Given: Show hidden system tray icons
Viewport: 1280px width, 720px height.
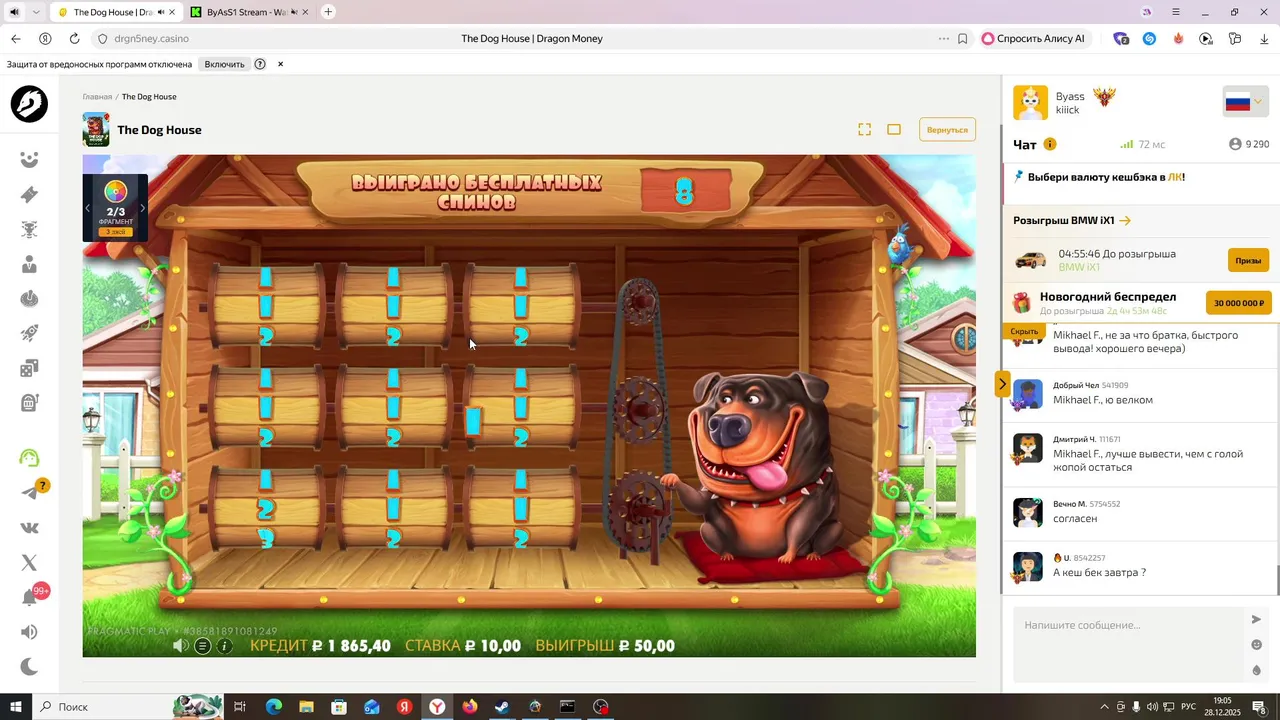Looking at the screenshot, I should pyautogui.click(x=1104, y=707).
